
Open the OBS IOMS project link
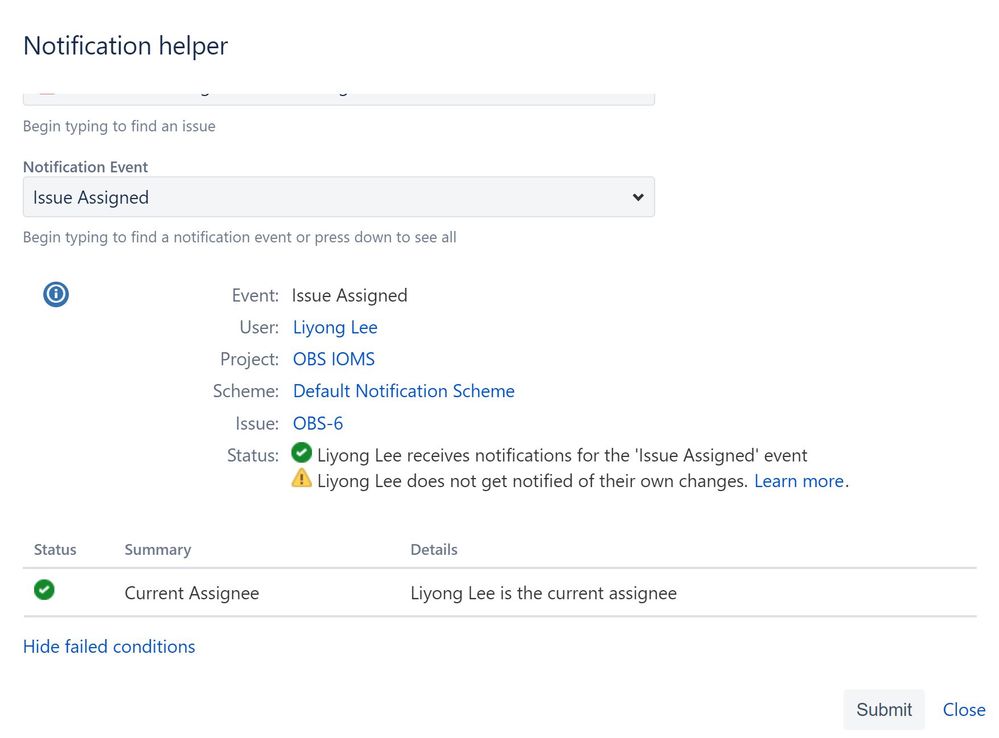click(334, 359)
